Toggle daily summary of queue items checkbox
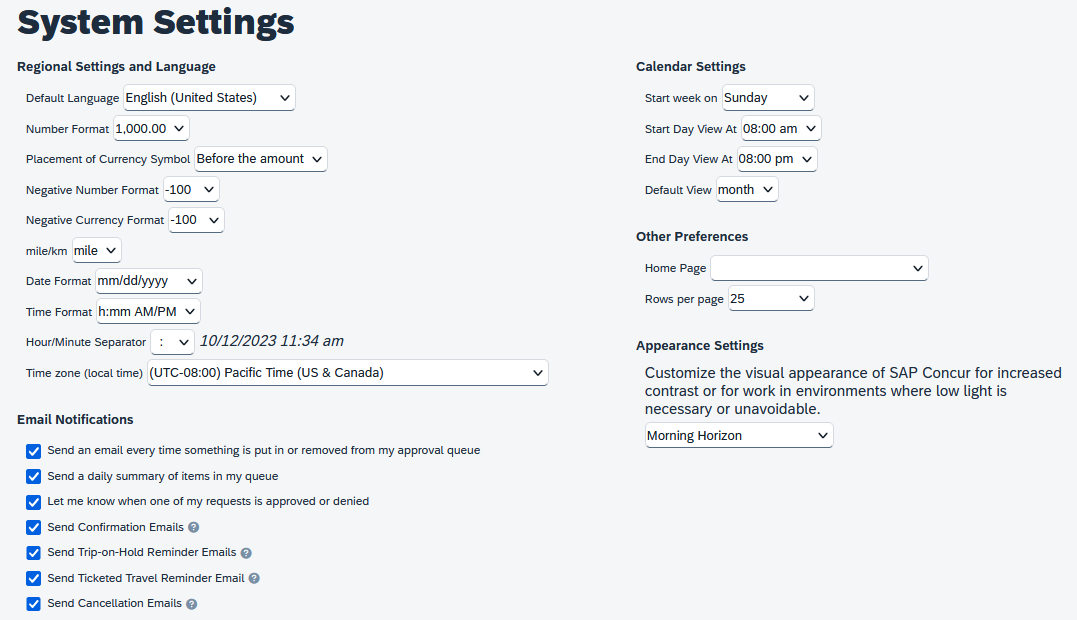The image size is (1077, 620). click(34, 477)
